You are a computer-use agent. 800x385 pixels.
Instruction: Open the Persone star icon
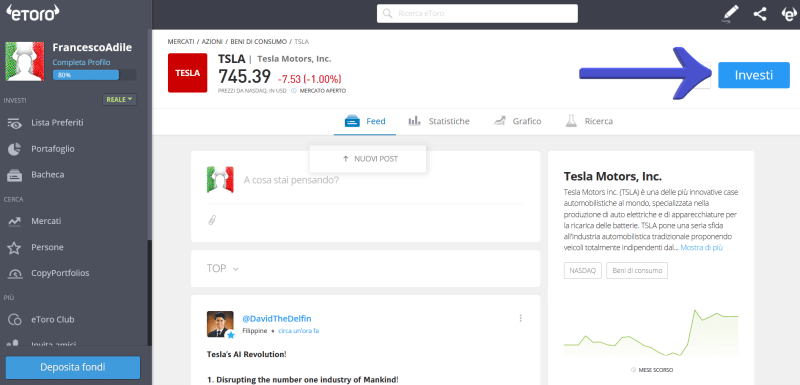[14, 248]
